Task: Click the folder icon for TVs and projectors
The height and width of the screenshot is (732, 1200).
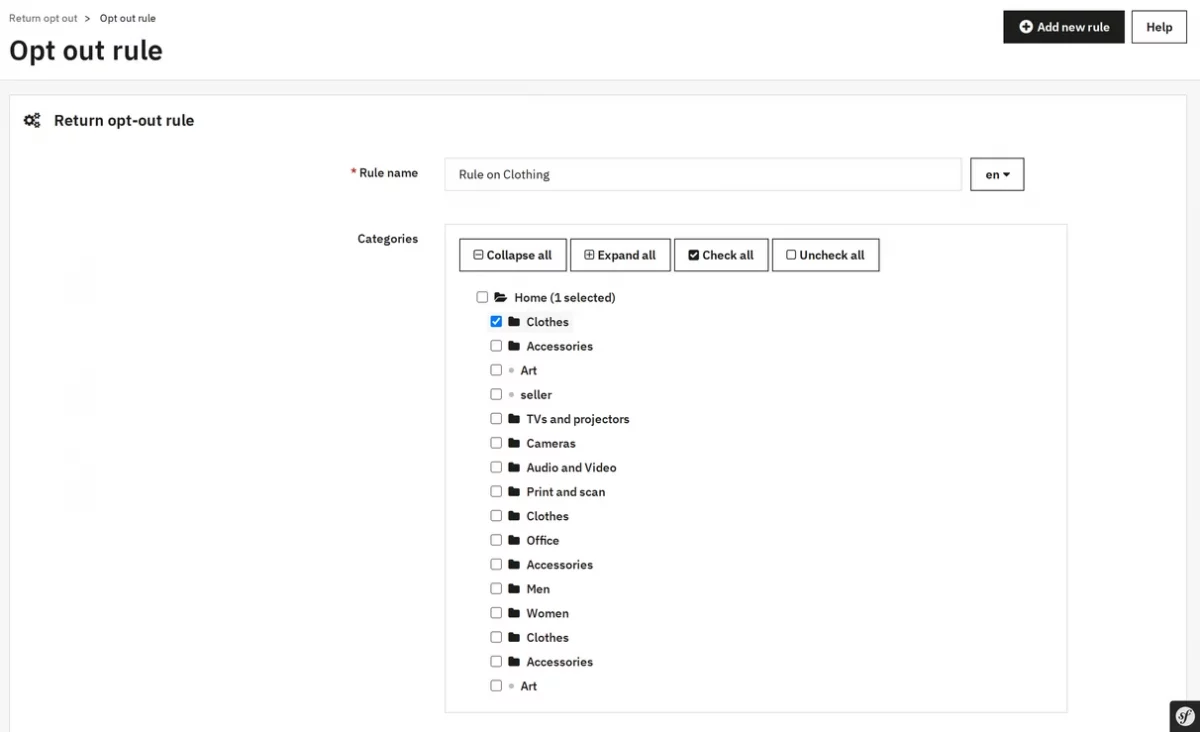Action: click(514, 419)
